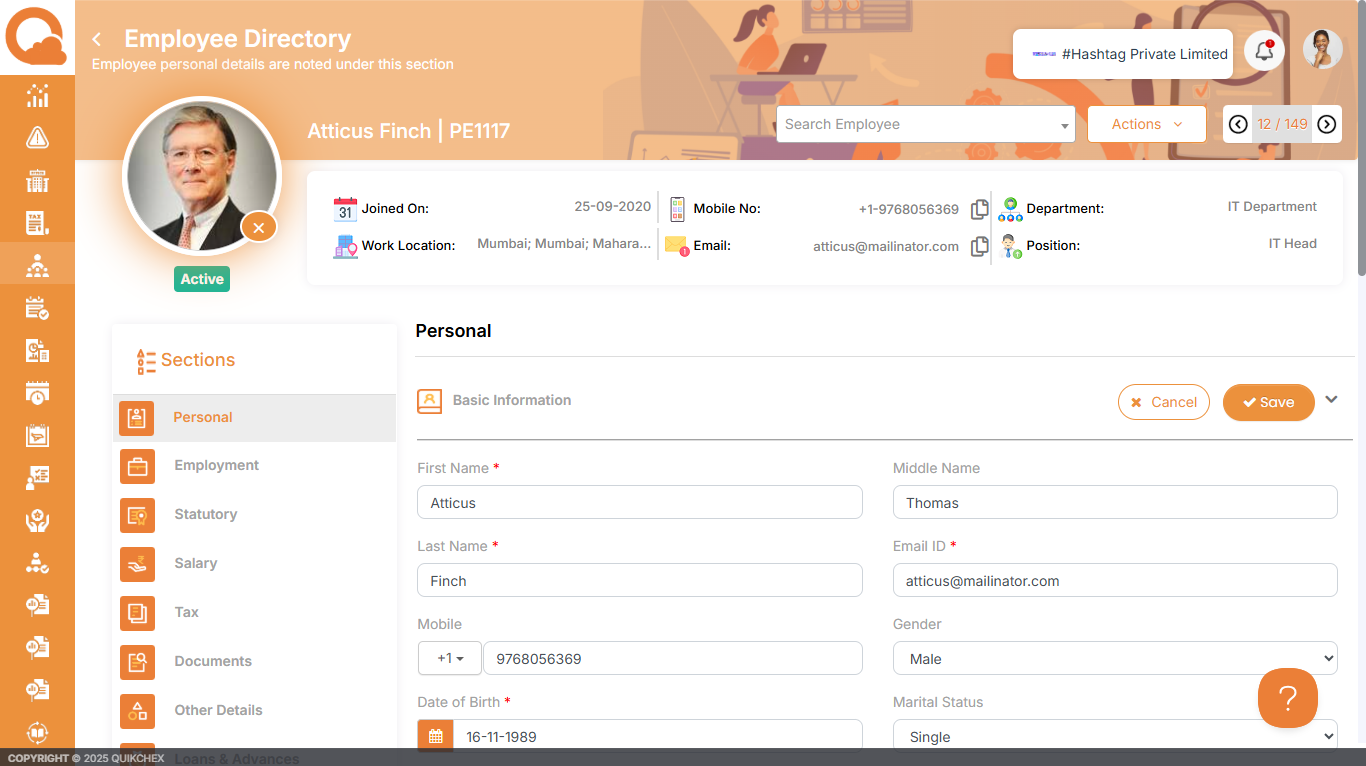Click the 12 / 149 record counter
1366x766 pixels.
click(1282, 124)
